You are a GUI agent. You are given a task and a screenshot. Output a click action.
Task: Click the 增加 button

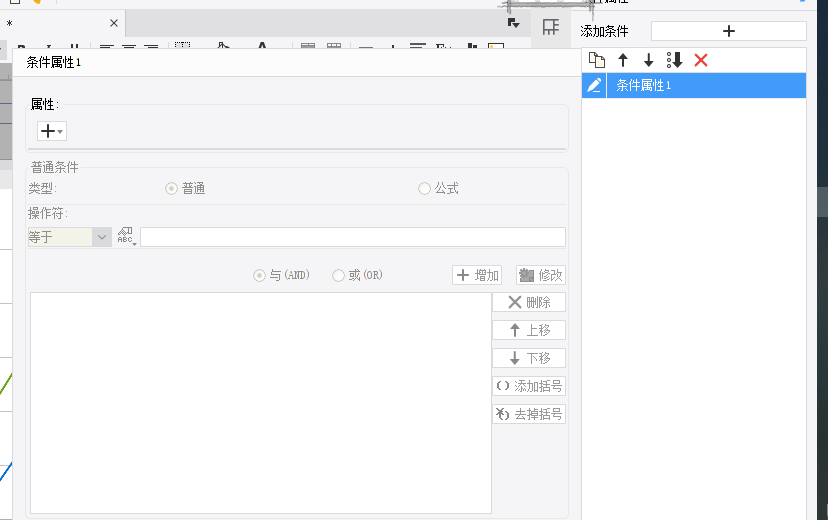point(477,275)
